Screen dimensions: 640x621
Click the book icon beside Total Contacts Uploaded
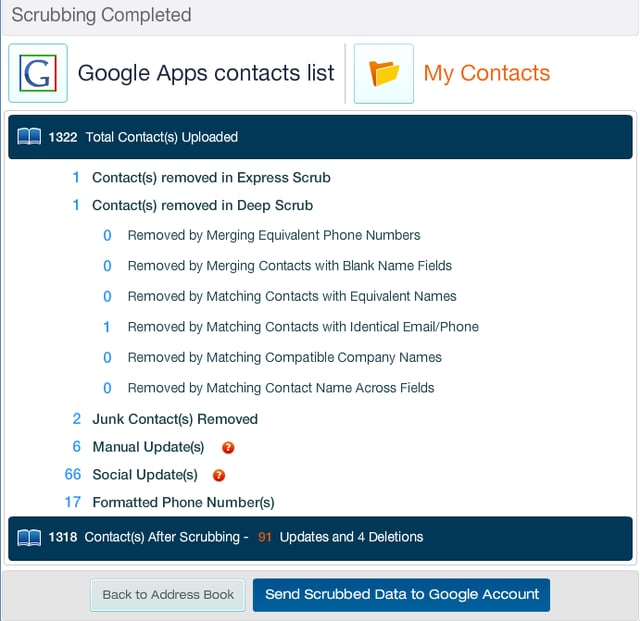pos(29,137)
